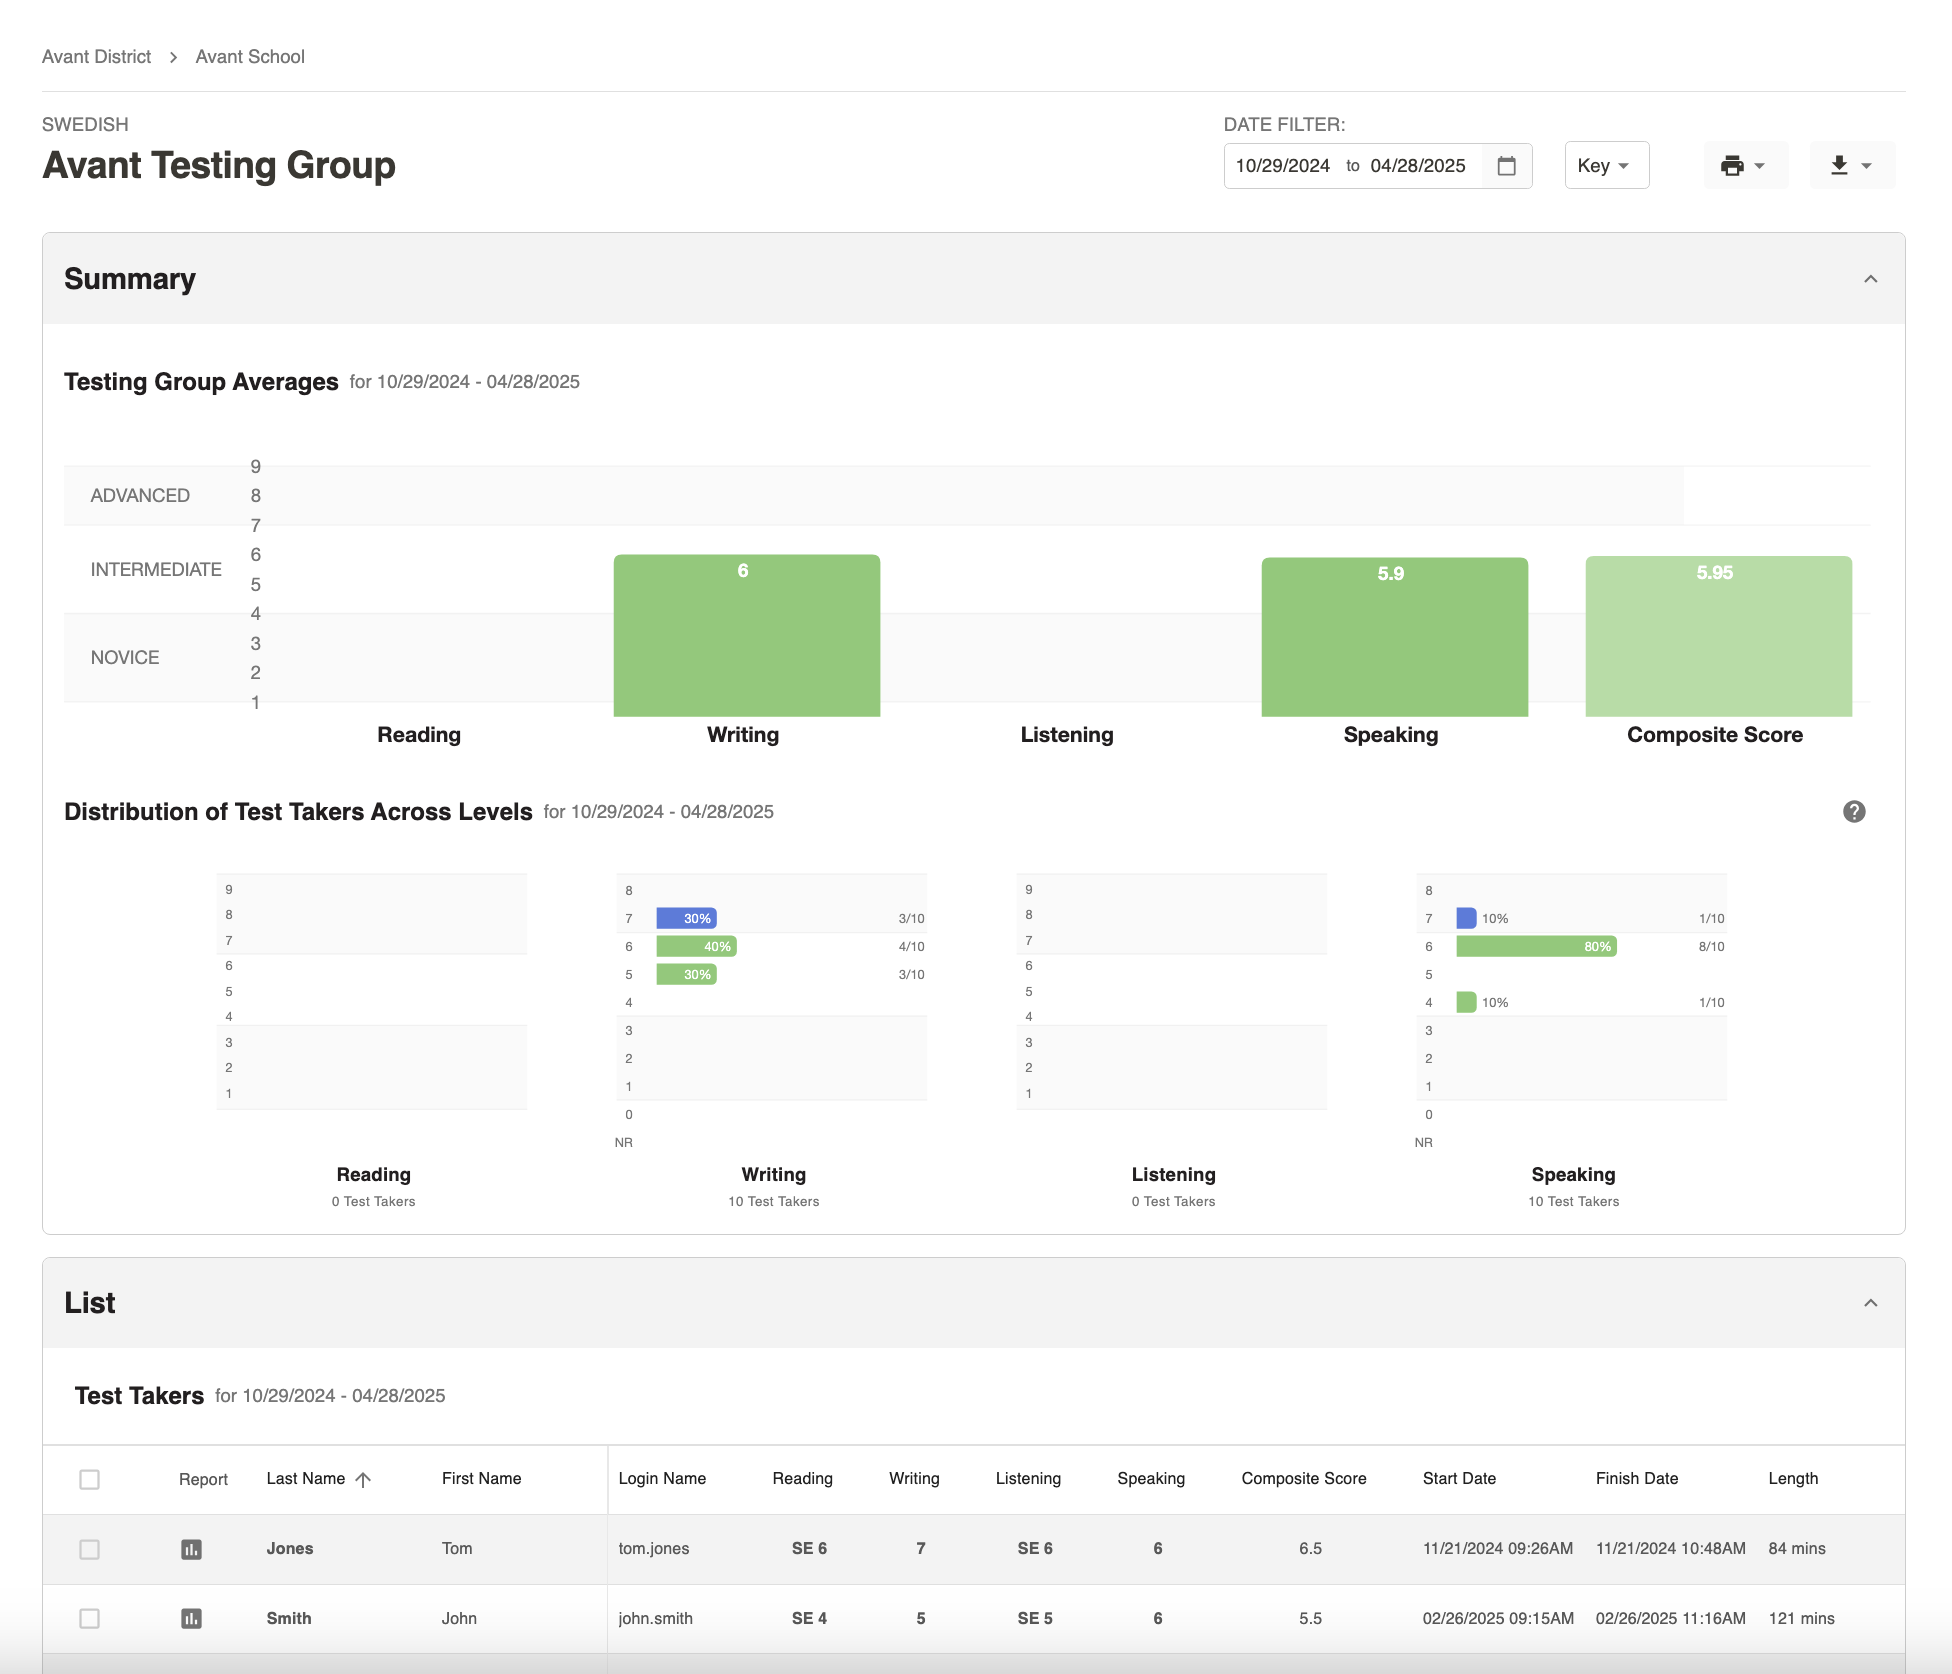Select the john.smith login name cell

(x=655, y=1619)
